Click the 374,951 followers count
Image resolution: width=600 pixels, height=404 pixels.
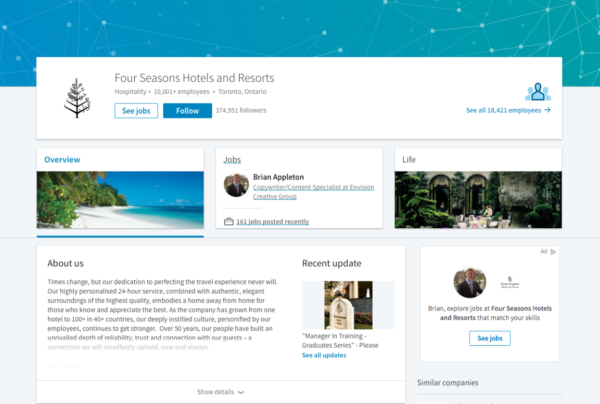point(241,110)
